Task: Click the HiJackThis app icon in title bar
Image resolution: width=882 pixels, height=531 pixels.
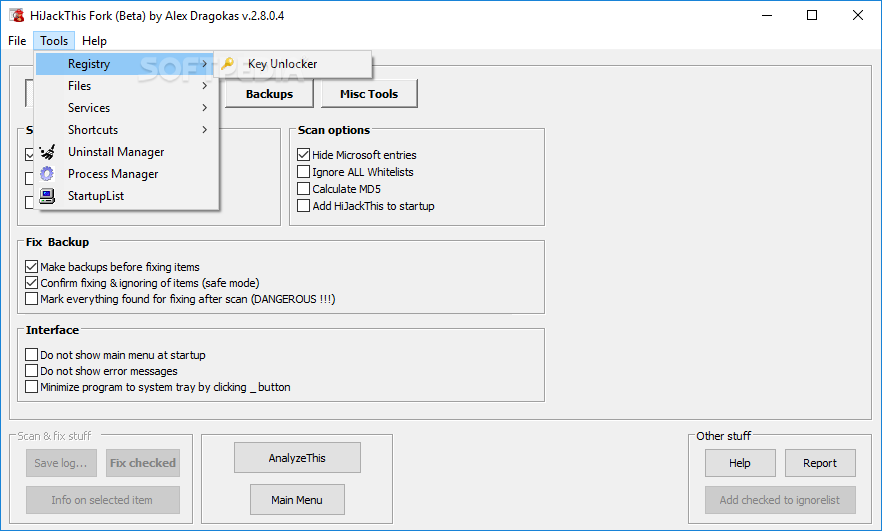Action: click(x=16, y=15)
